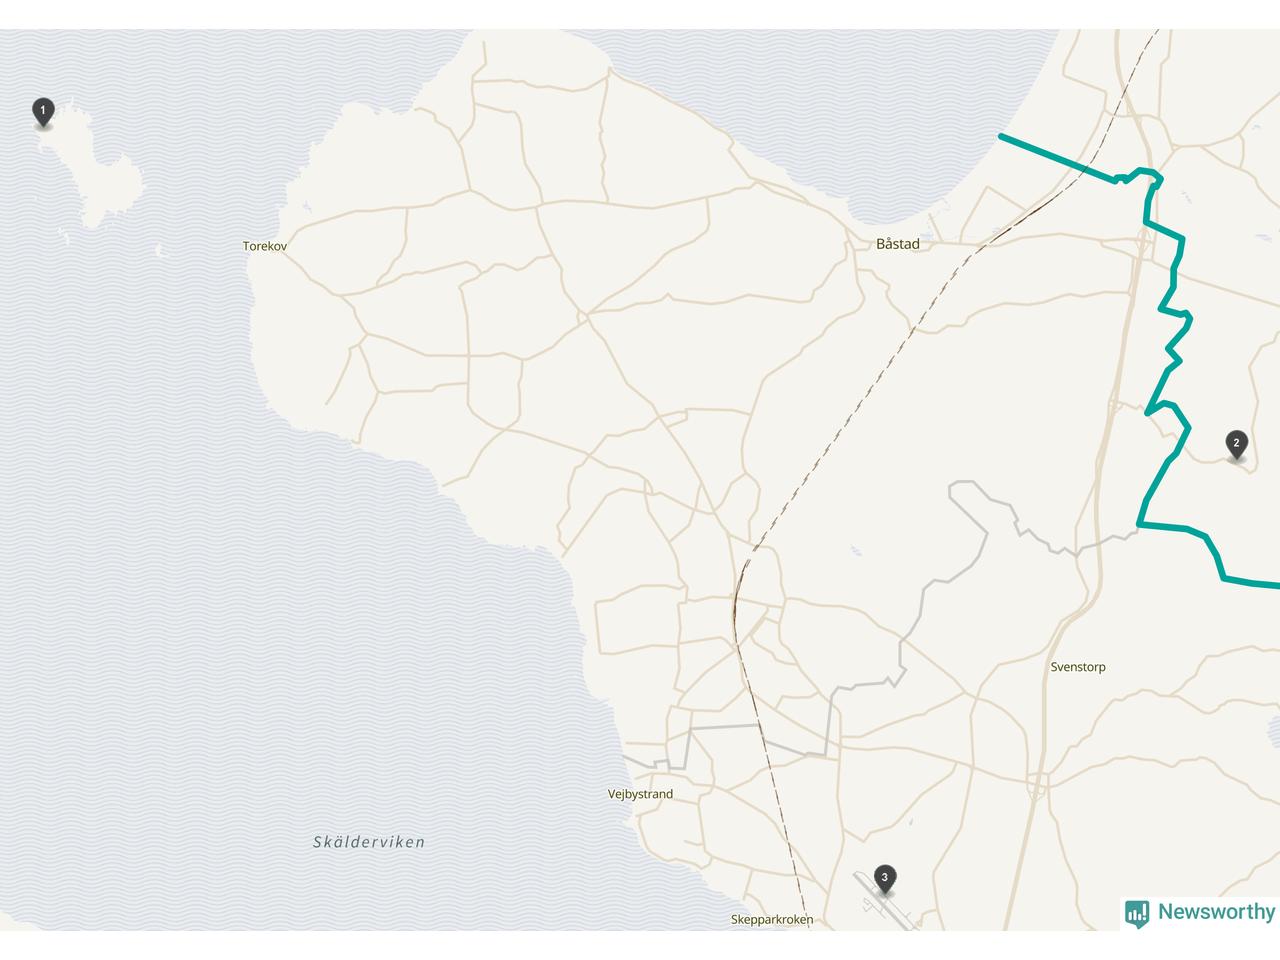Click the Svenstorp place label
This screenshot has width=1280, height=960.
[x=1078, y=667]
